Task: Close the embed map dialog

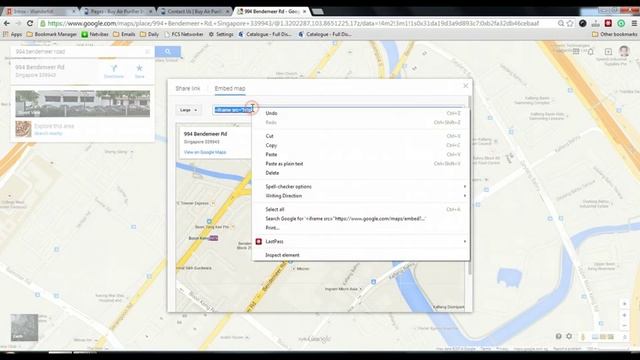Action: tap(466, 86)
